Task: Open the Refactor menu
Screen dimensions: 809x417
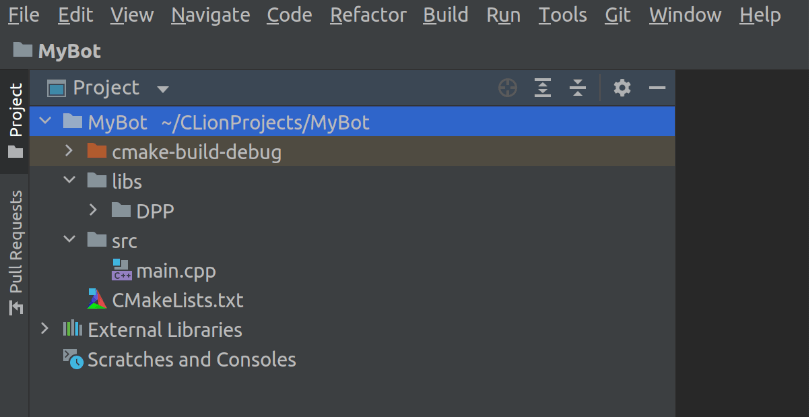Action: point(367,15)
